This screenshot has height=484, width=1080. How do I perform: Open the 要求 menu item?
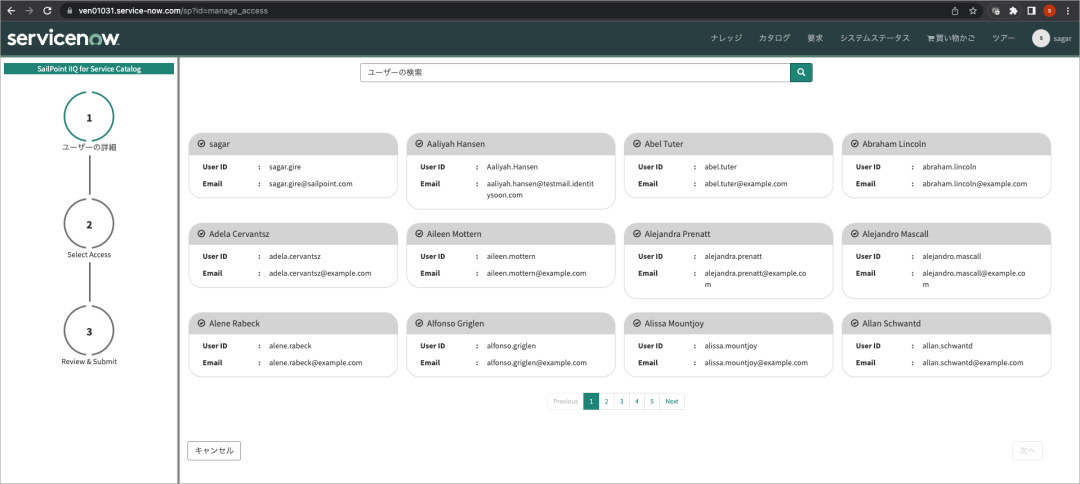(x=815, y=39)
